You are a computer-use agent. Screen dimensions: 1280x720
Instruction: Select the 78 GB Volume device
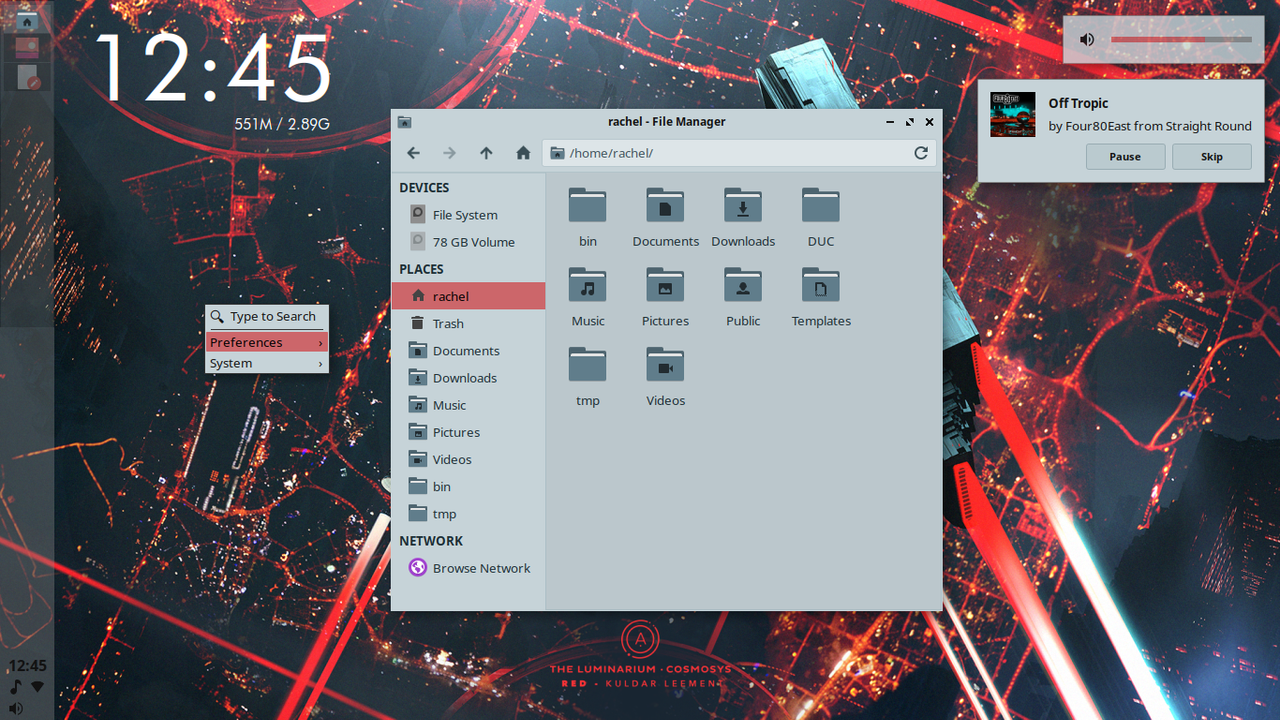468,242
